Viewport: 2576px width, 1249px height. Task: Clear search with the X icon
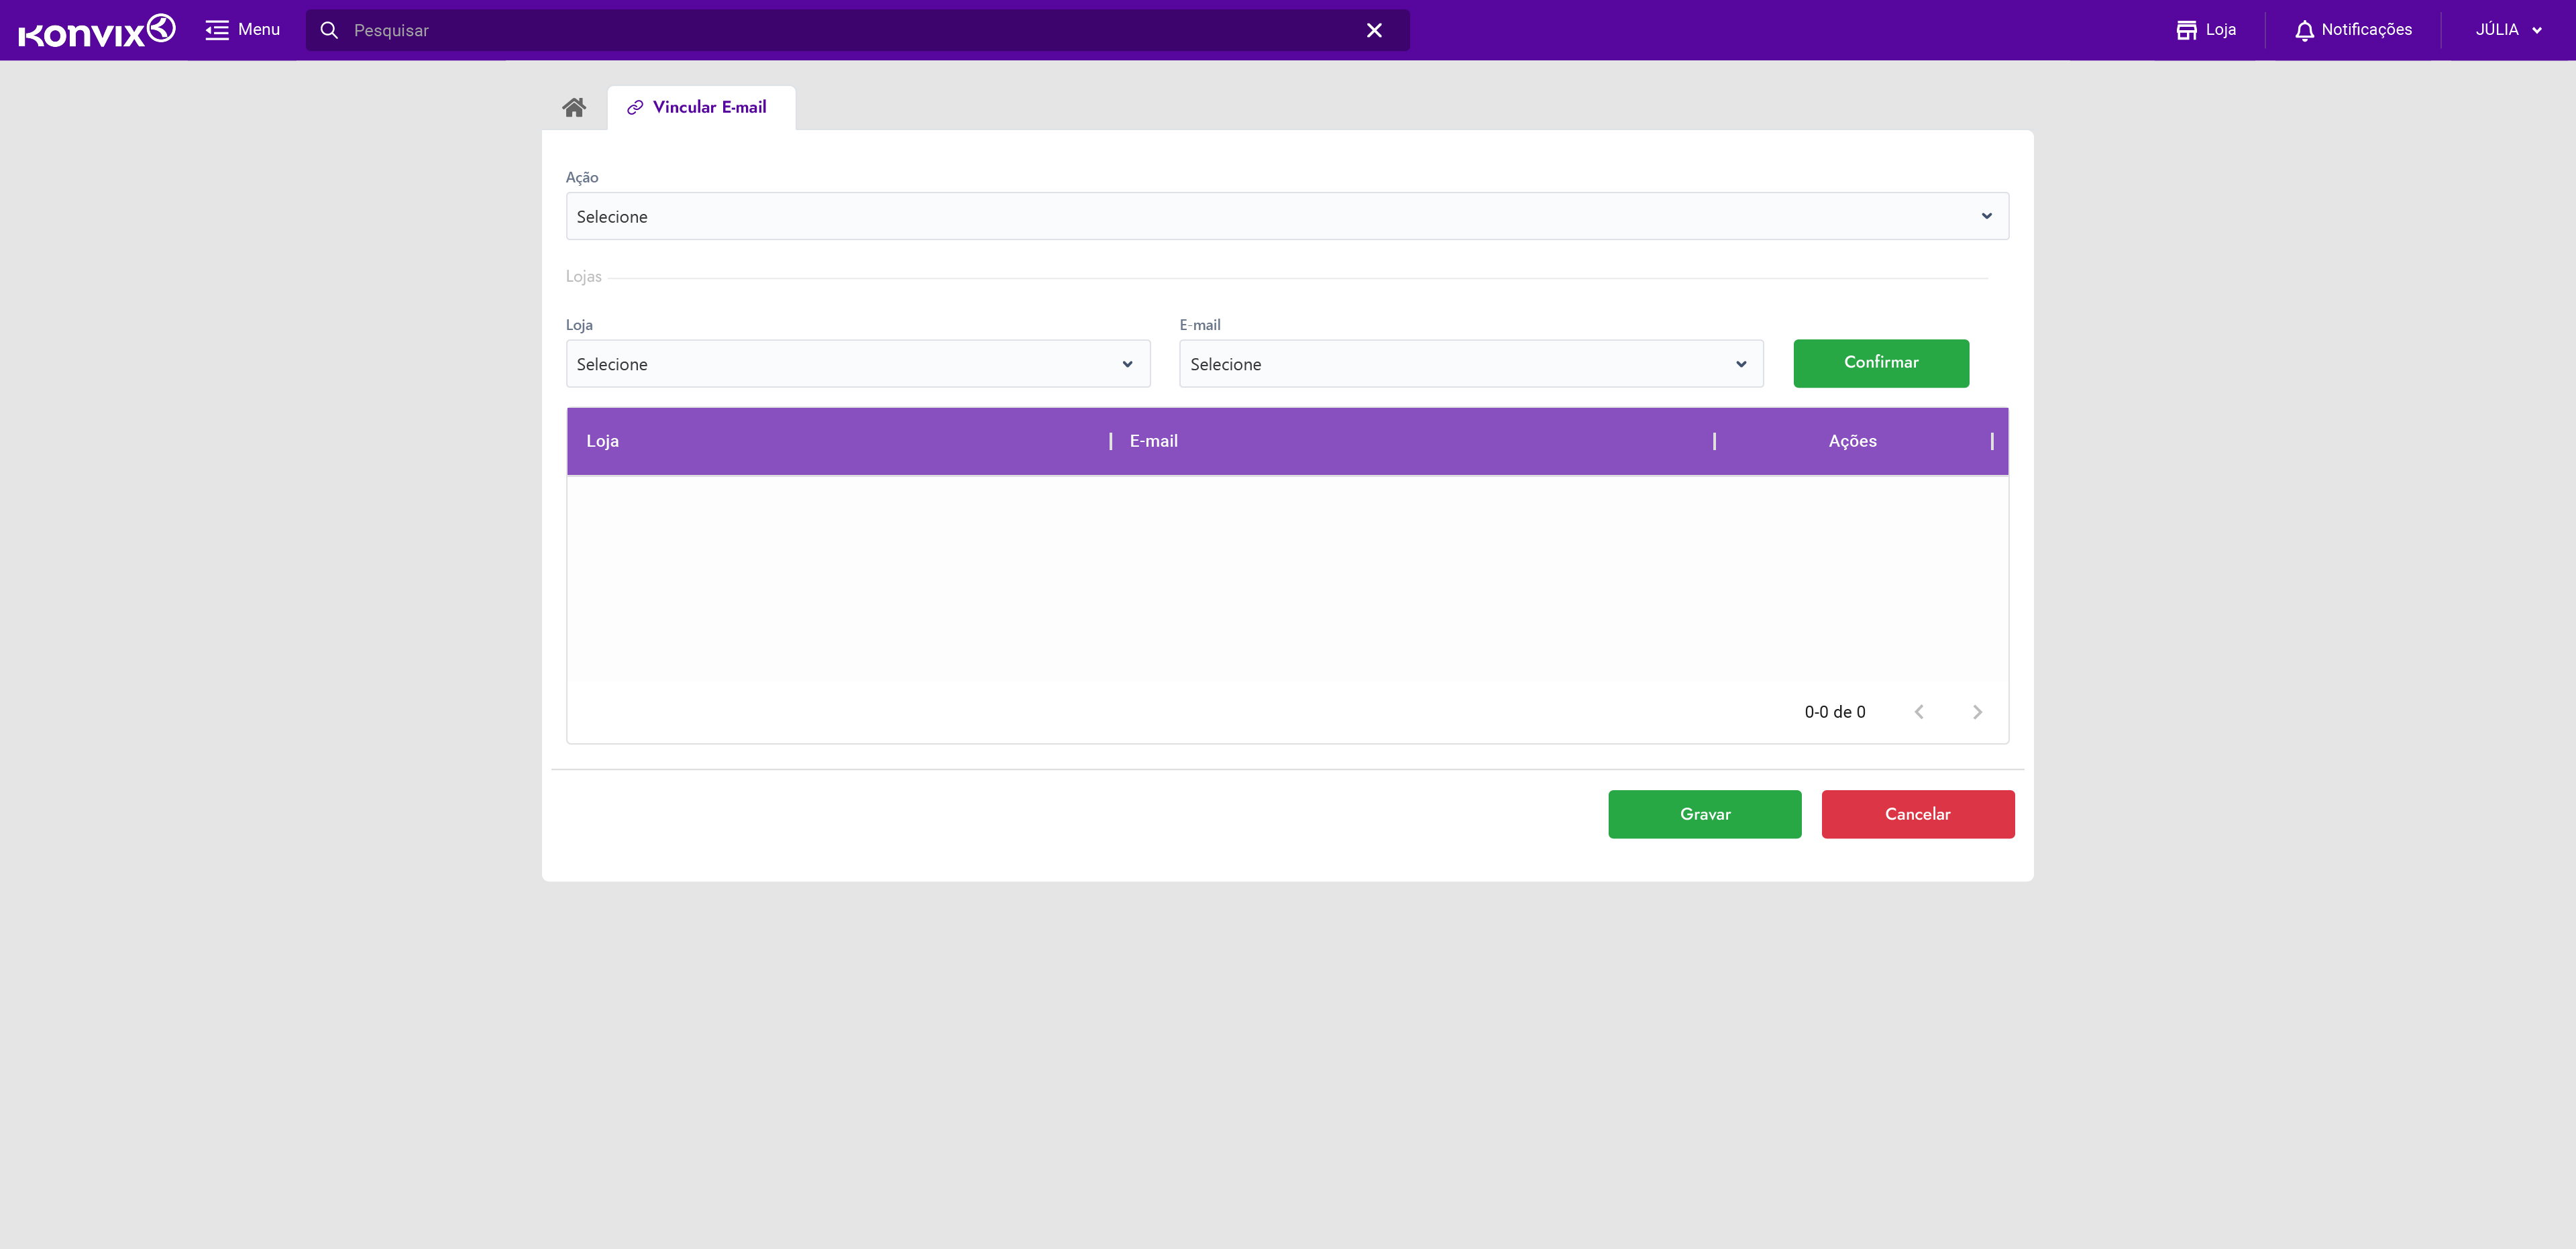[x=1374, y=30]
